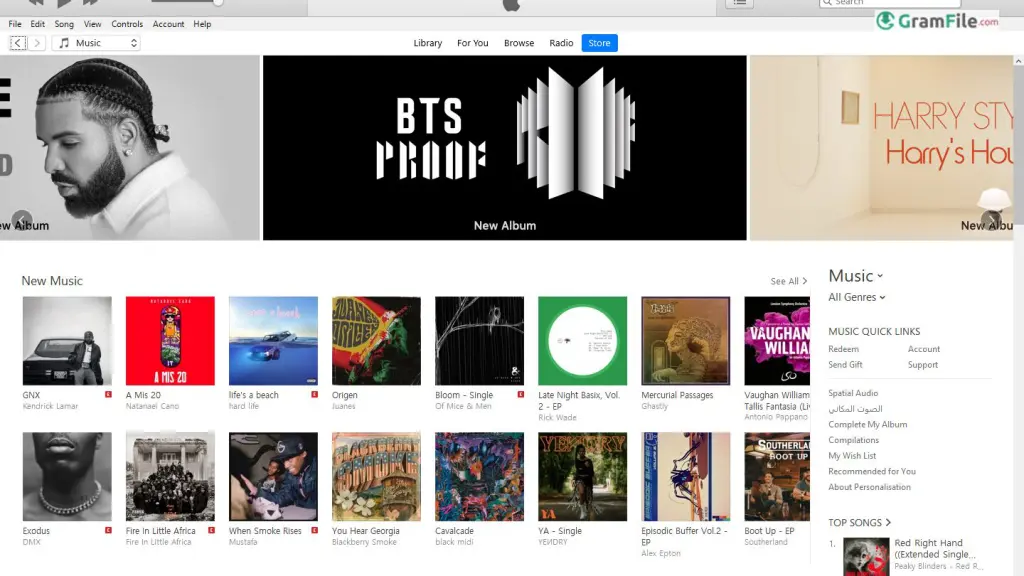1024x576 pixels.
Task: Adjust the volume slider knob
Action: pyautogui.click(x=218, y=3)
